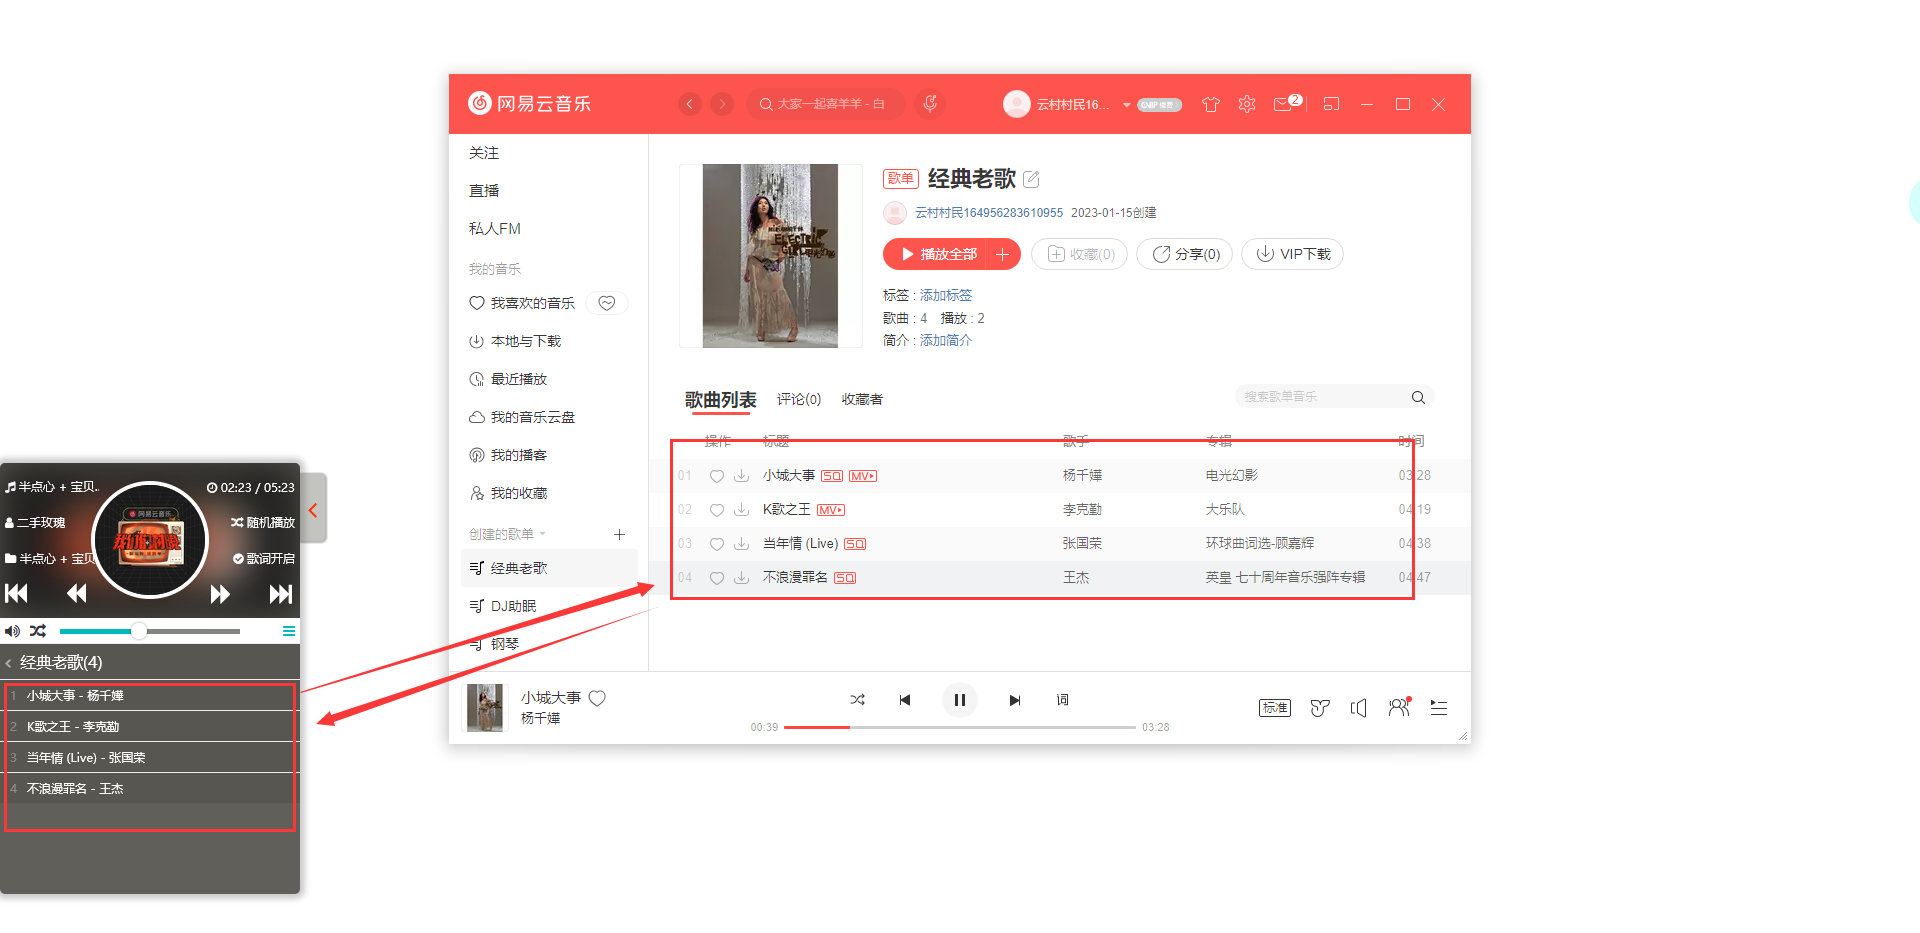The image size is (1920, 933).
Task: Mute the mini player speaker icon
Action: pos(12,631)
